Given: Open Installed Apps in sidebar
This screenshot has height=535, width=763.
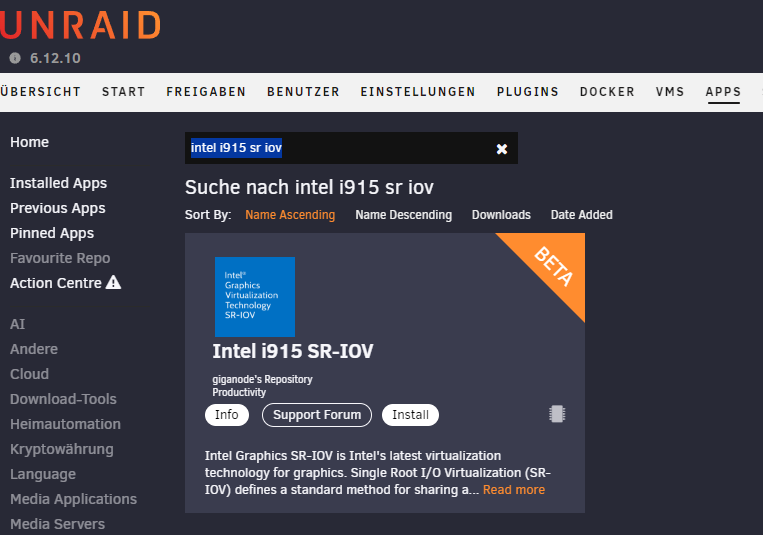Looking at the screenshot, I should [x=58, y=183].
